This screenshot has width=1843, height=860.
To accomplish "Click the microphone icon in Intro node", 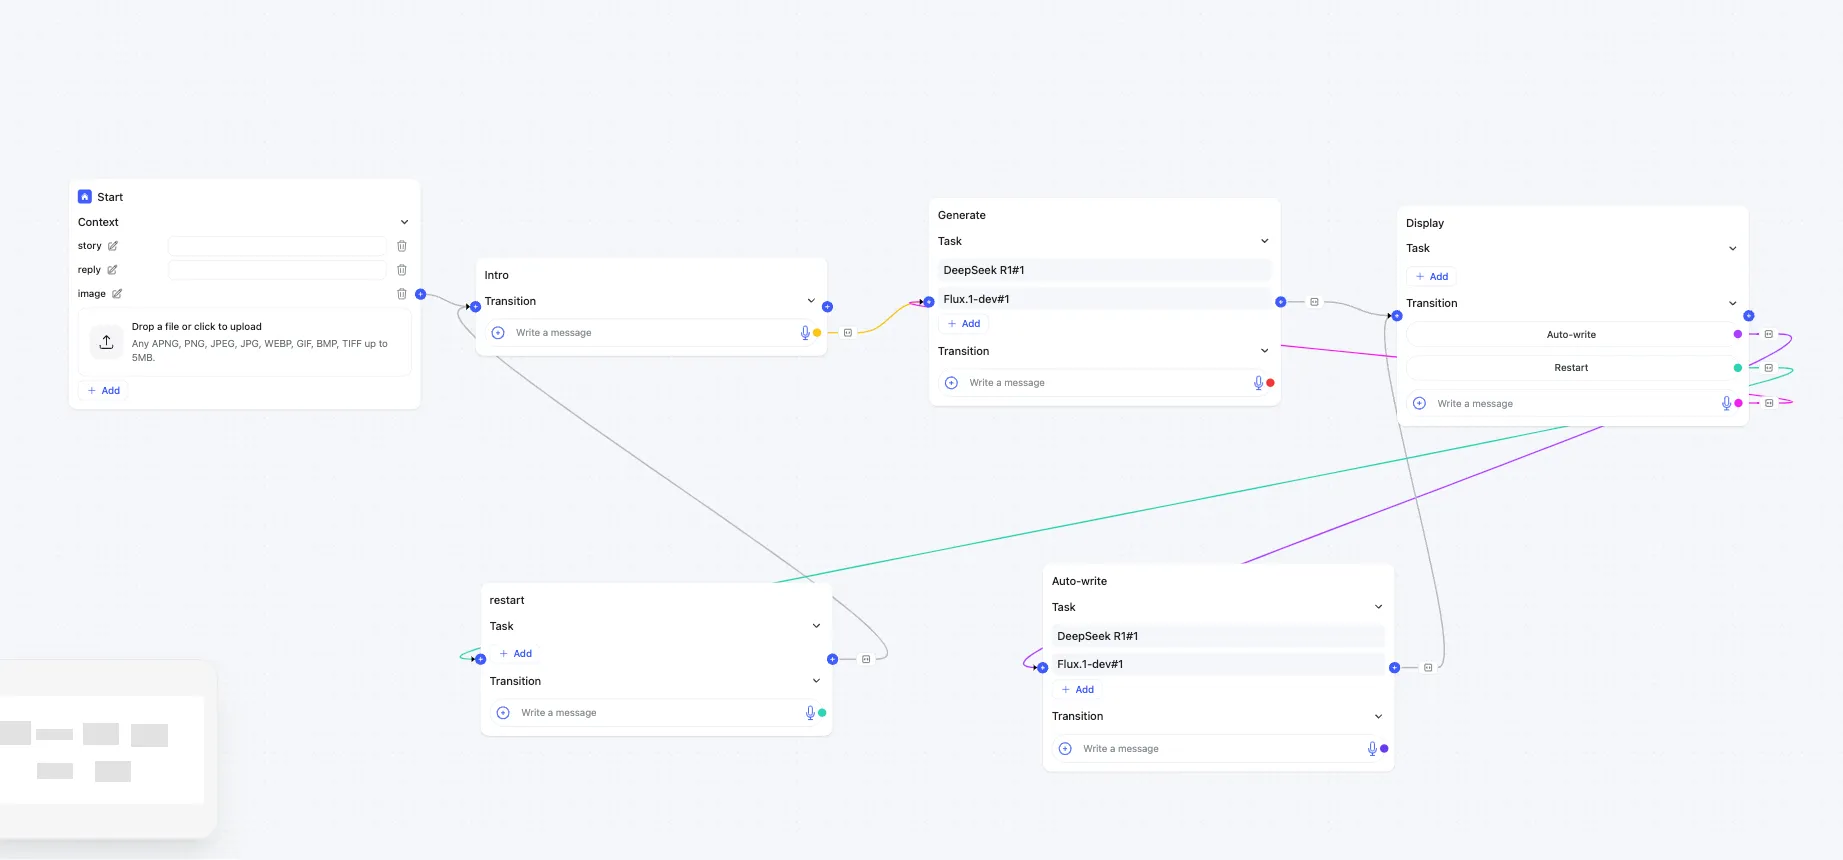I will pos(805,333).
